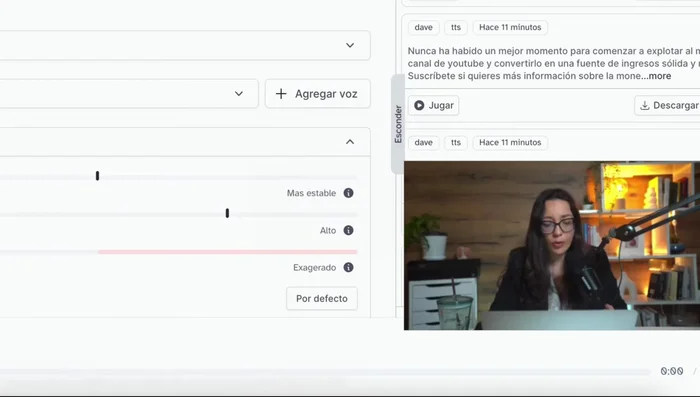Screen dimensions: 700x397
Task: Click the dave tag above the webcam video
Action: coord(423,142)
